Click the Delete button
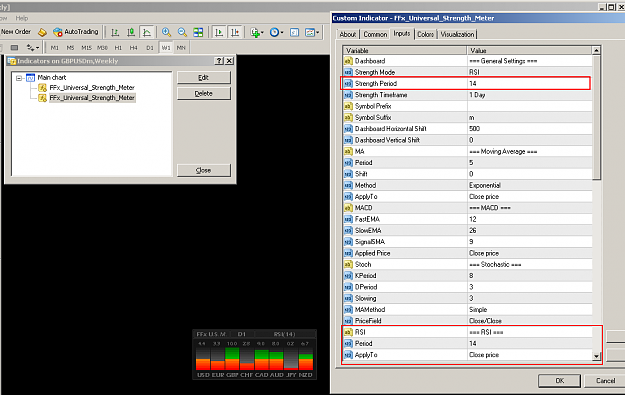This screenshot has width=625, height=395. pos(204,93)
